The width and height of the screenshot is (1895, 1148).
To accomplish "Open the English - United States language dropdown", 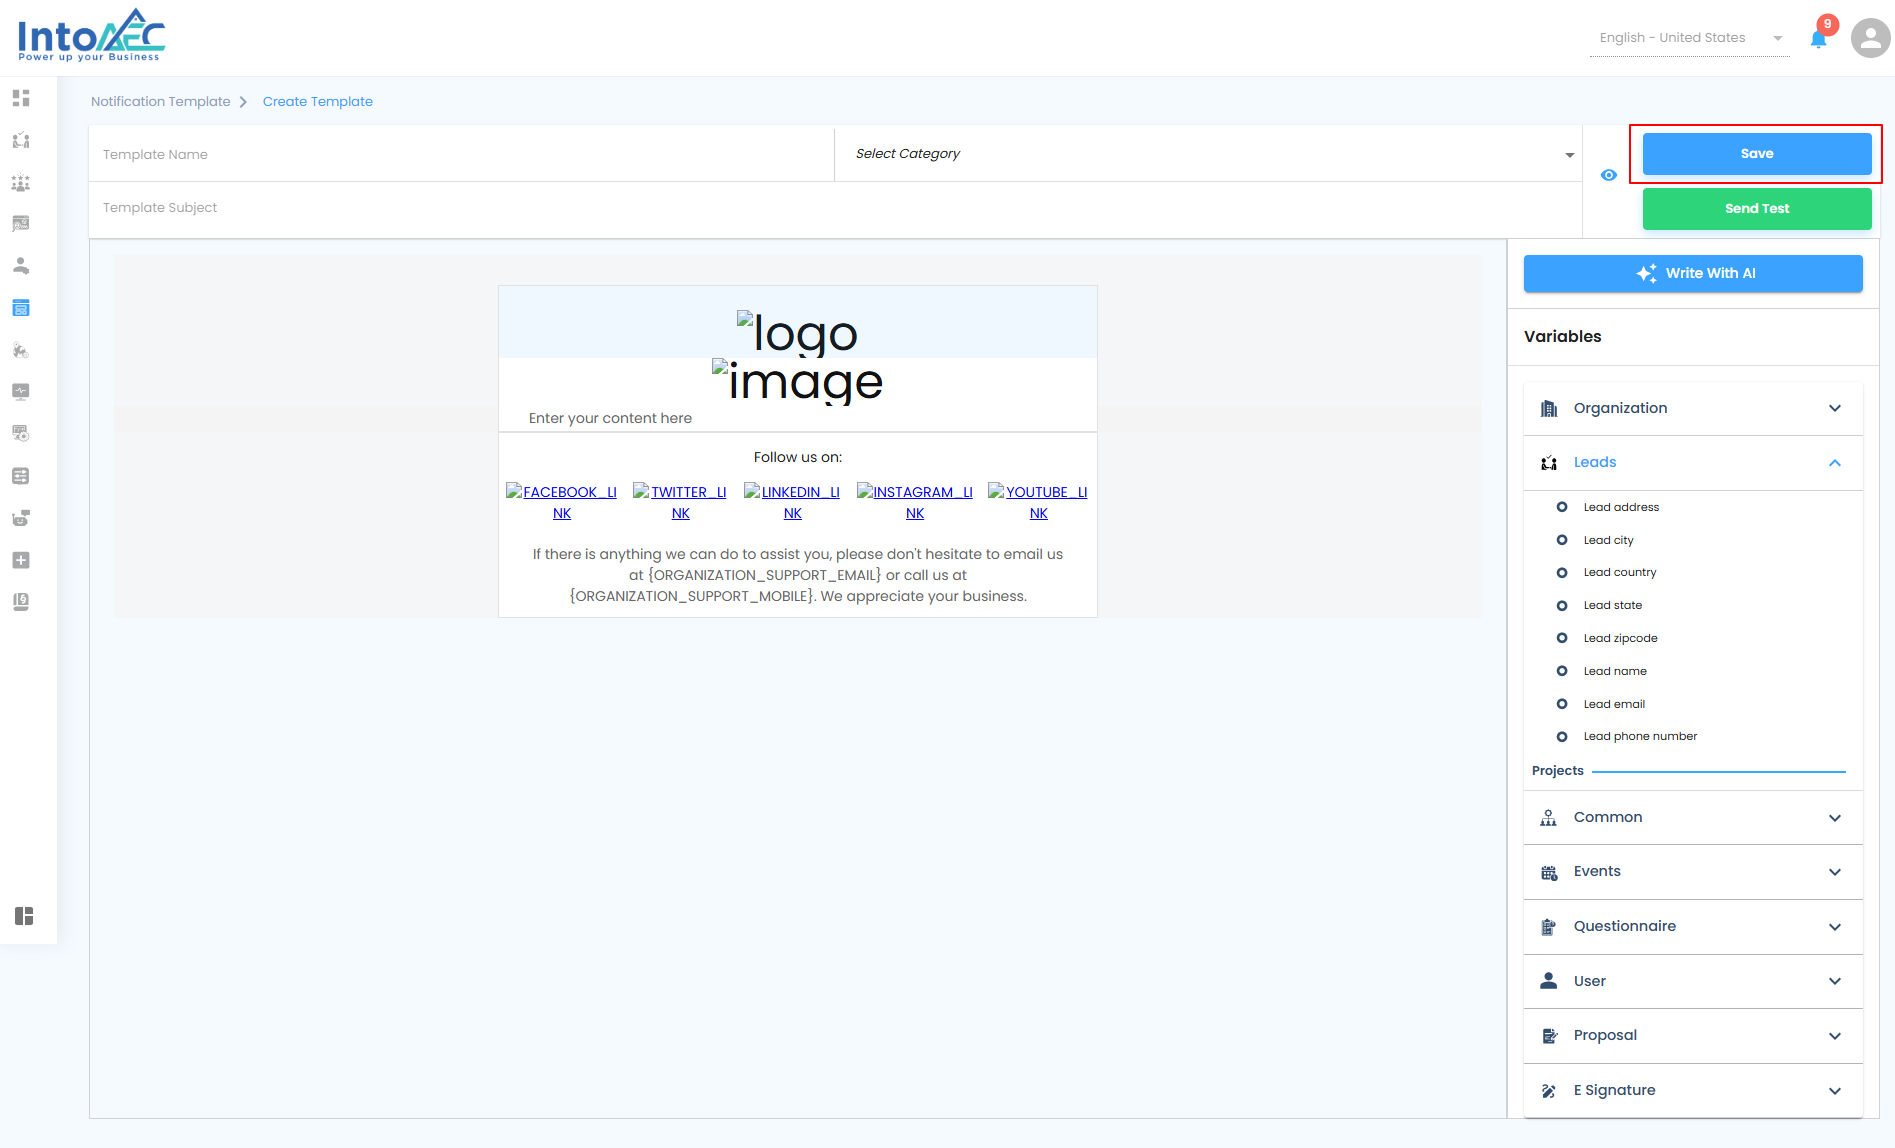I will [1690, 38].
